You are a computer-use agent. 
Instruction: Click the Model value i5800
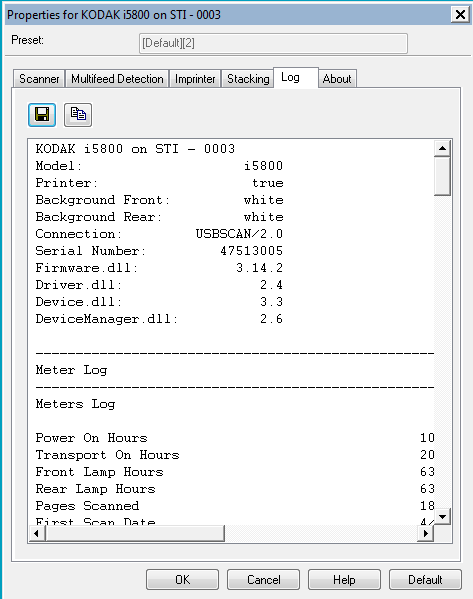[x=264, y=166]
